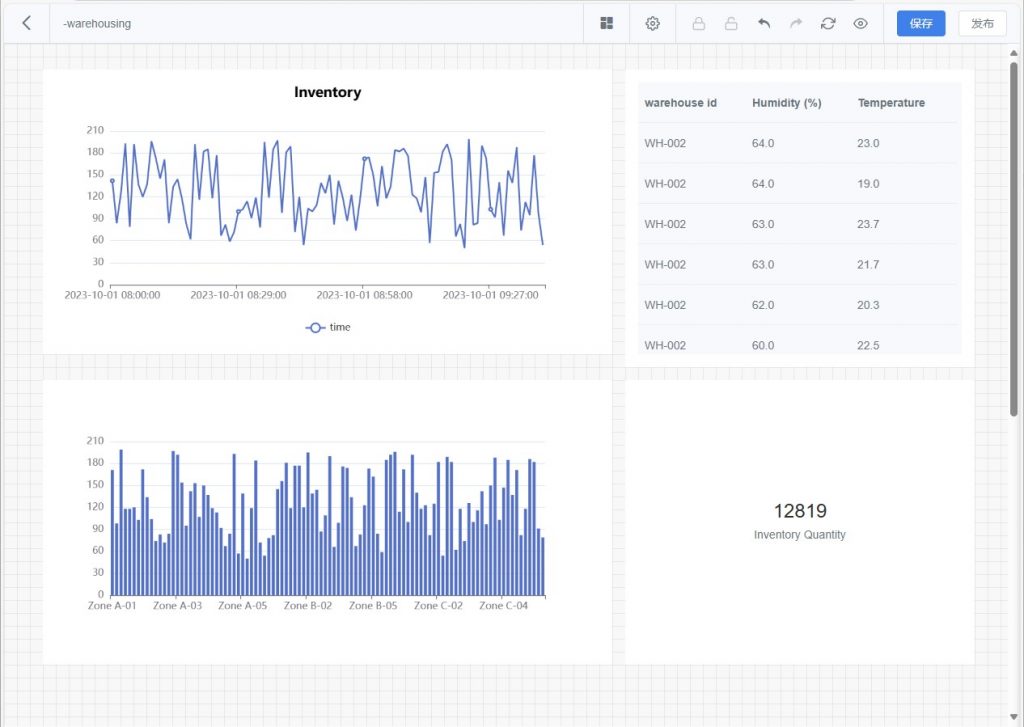Open the component layout grid icon
The image size is (1024, 727).
[x=606, y=23]
